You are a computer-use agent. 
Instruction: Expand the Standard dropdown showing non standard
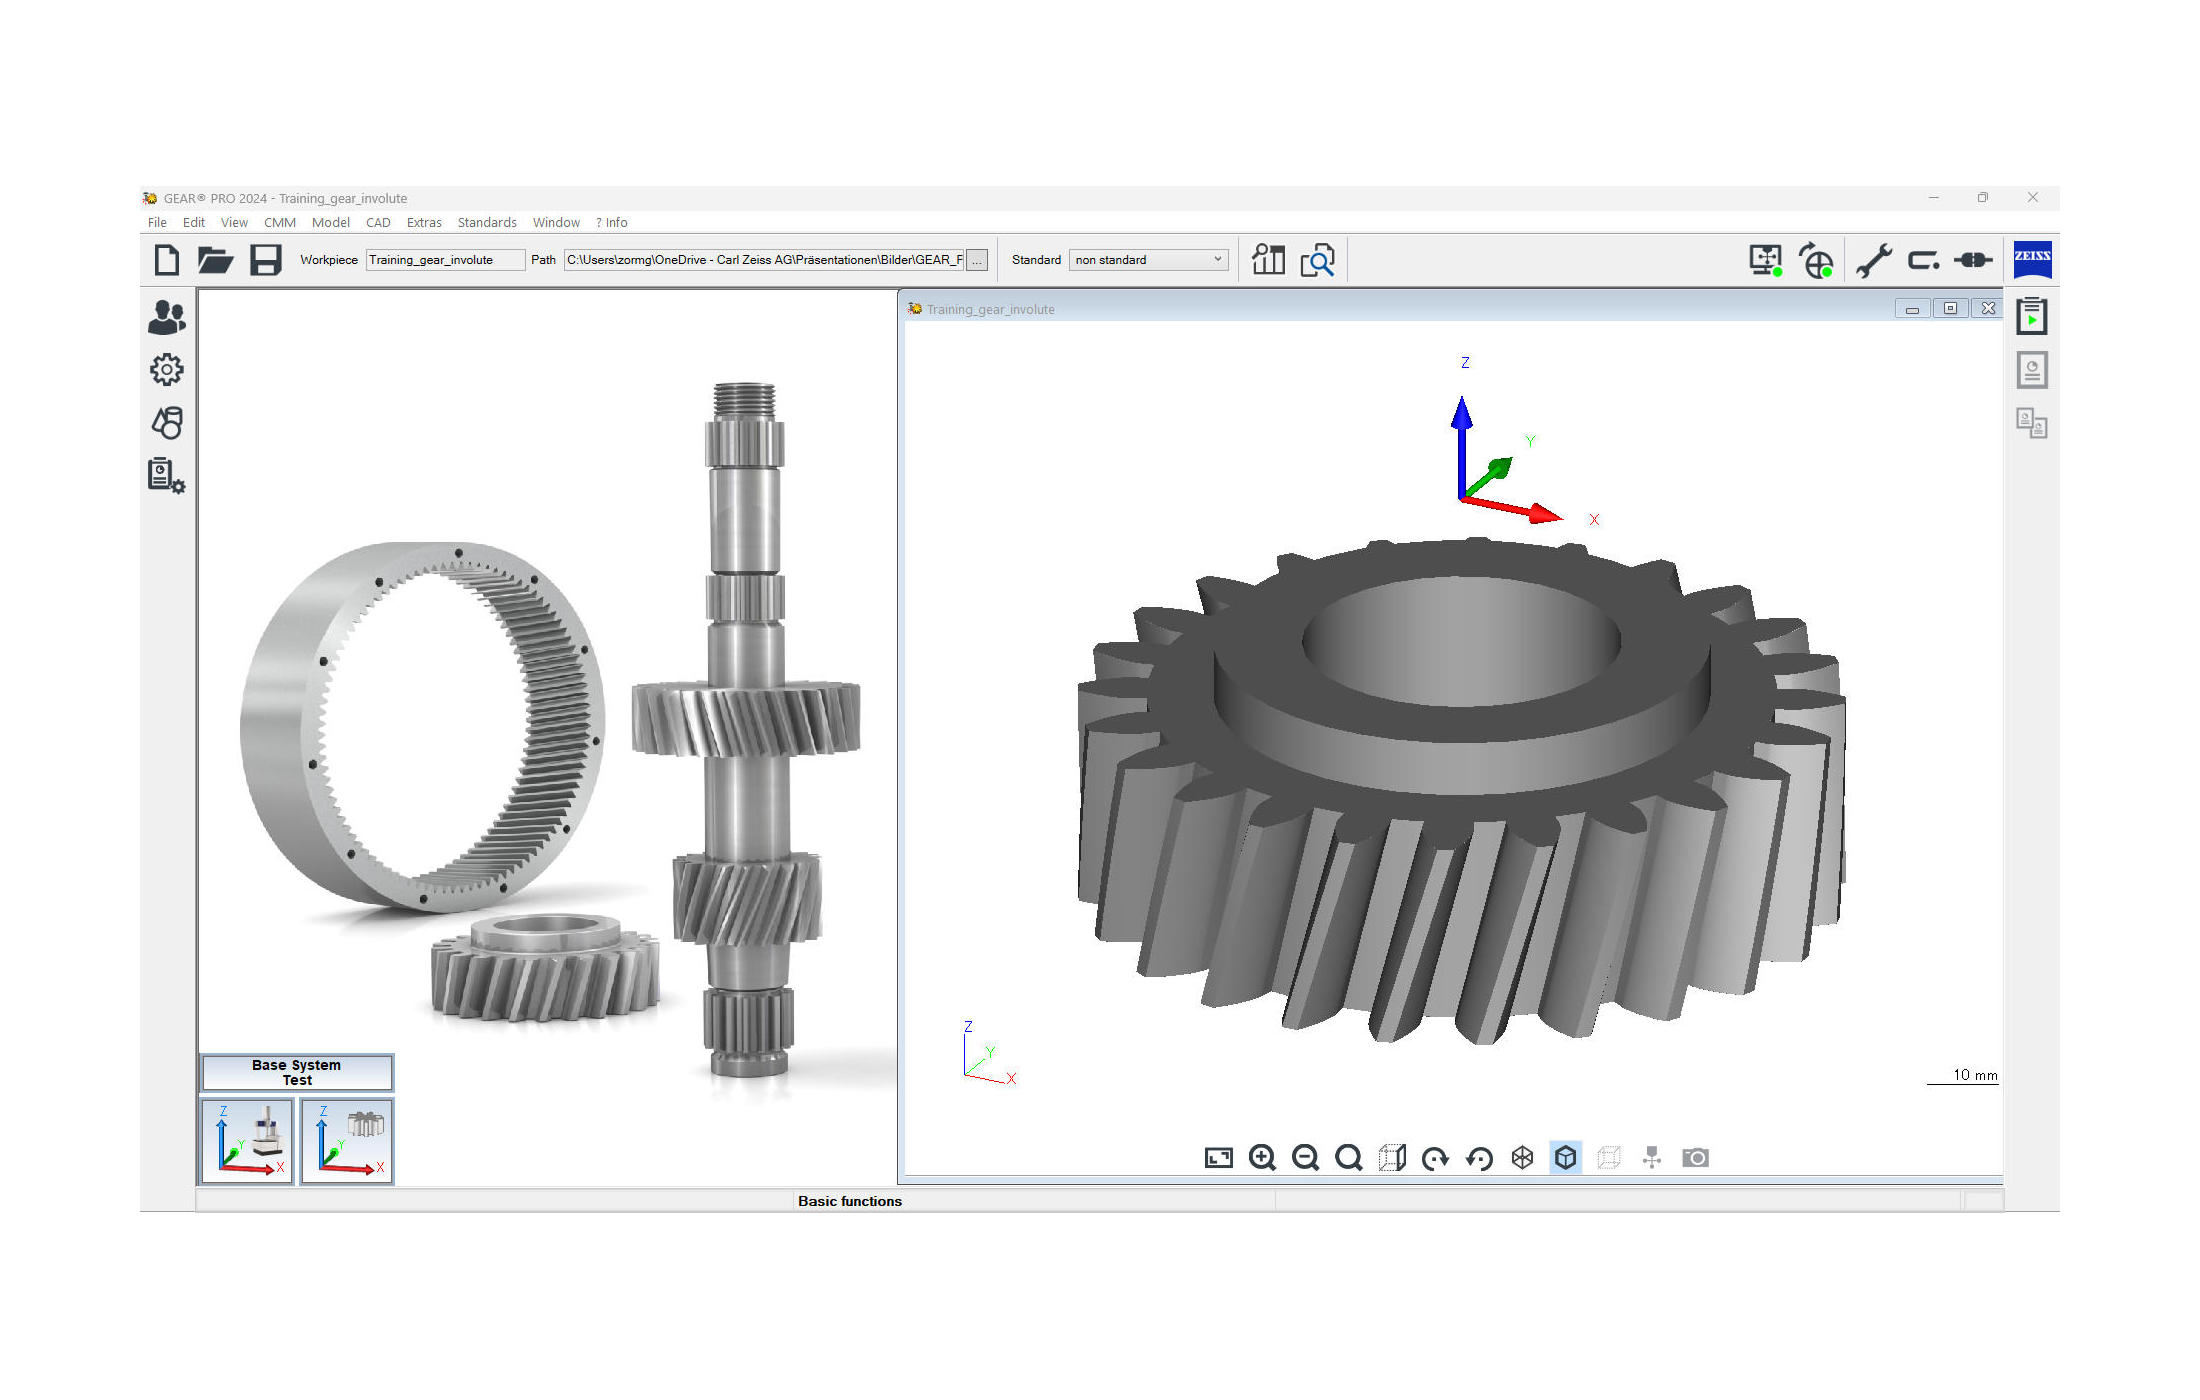pyautogui.click(x=1148, y=260)
